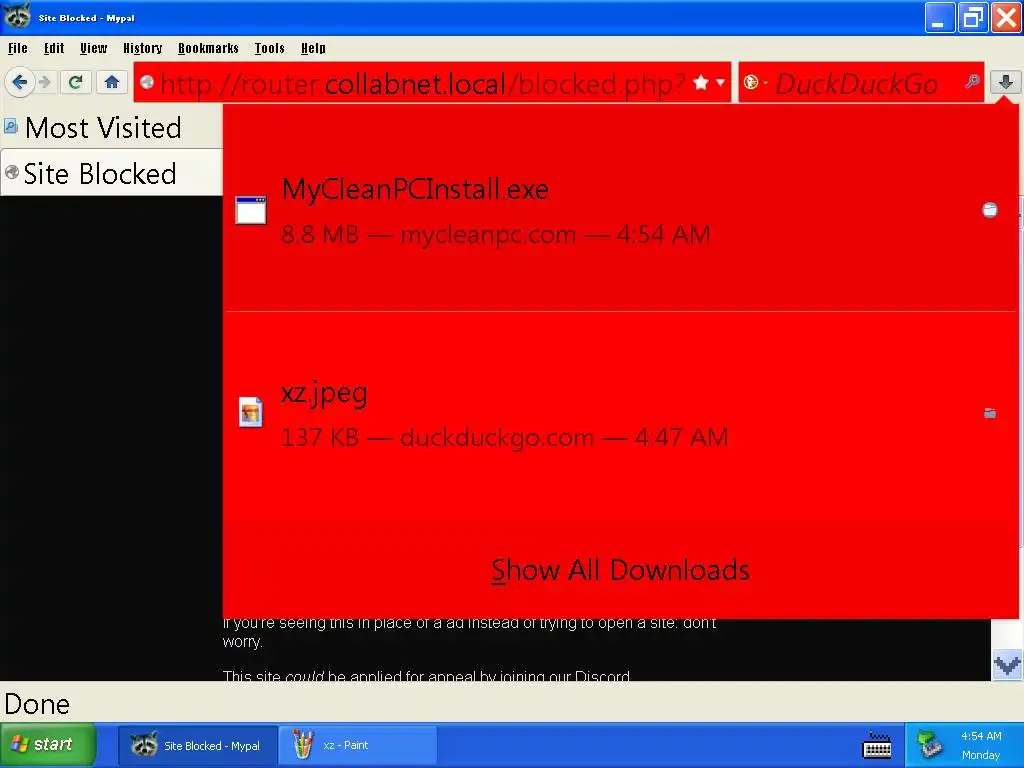Click the xz.jpeg image file icon
Viewport: 1024px width, 768px height.
(x=251, y=412)
